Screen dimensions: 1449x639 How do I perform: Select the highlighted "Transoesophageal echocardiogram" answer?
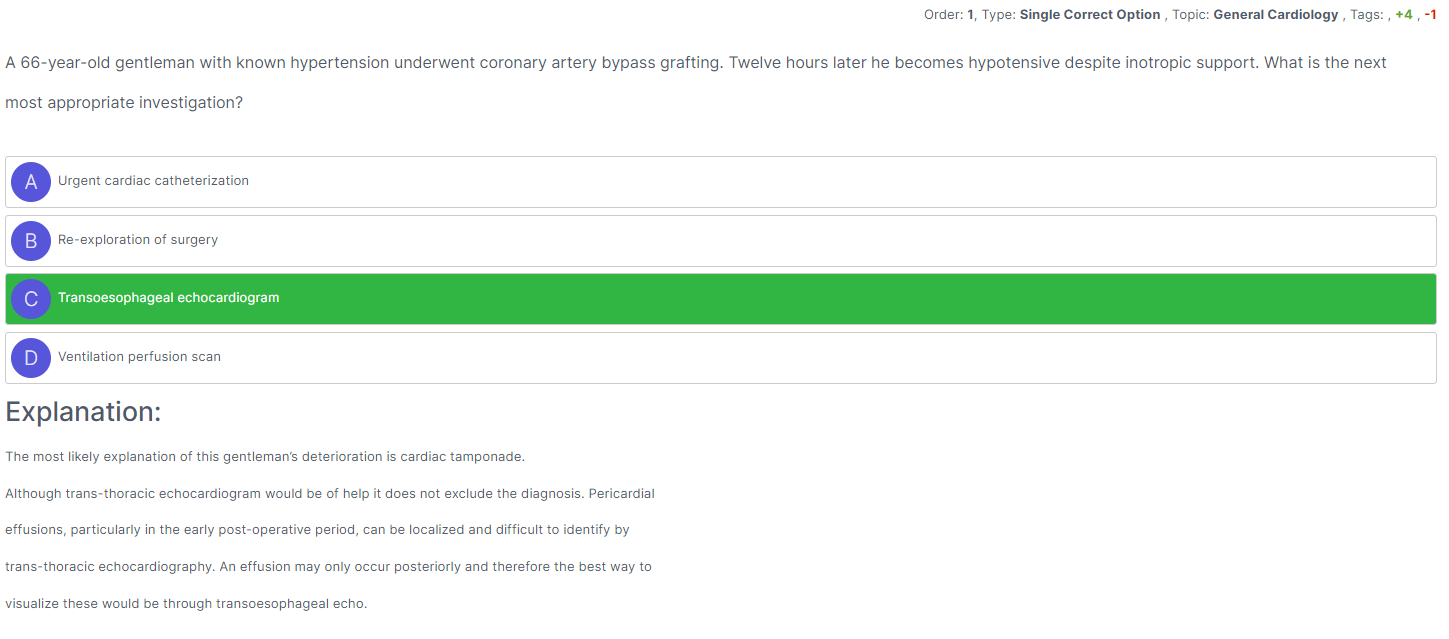tap(169, 298)
